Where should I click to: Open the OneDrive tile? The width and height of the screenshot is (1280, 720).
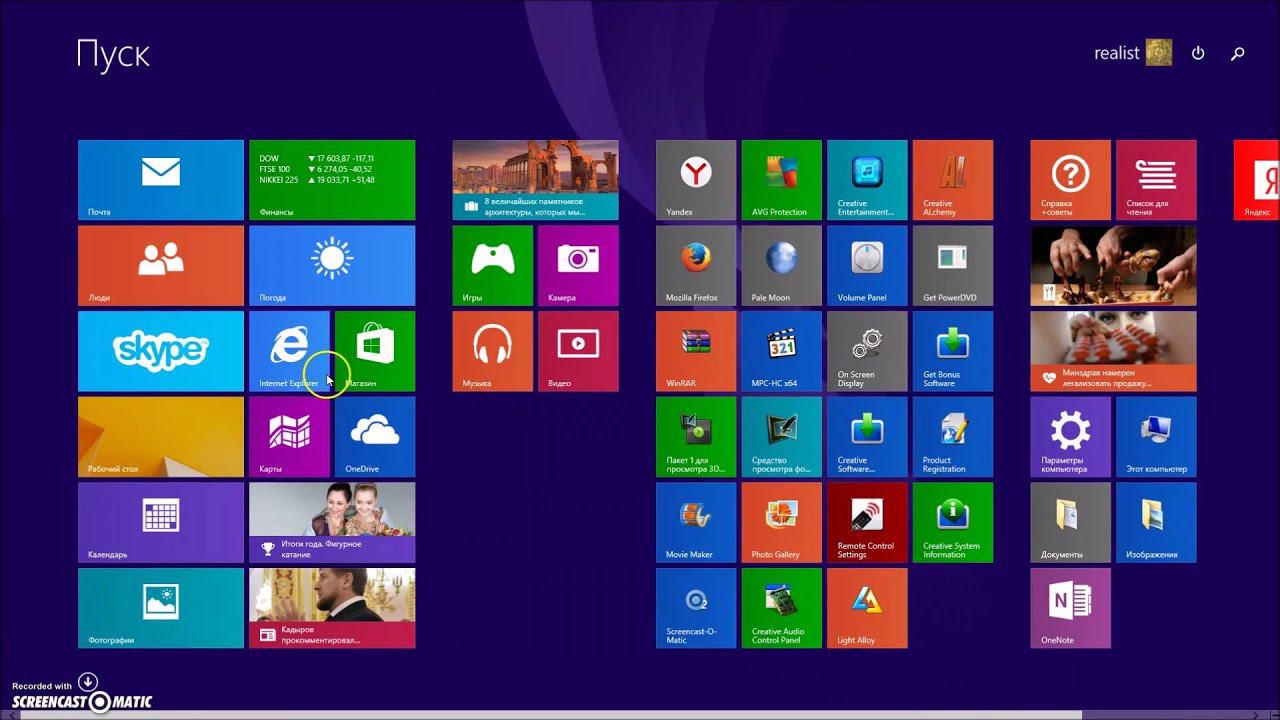375,437
